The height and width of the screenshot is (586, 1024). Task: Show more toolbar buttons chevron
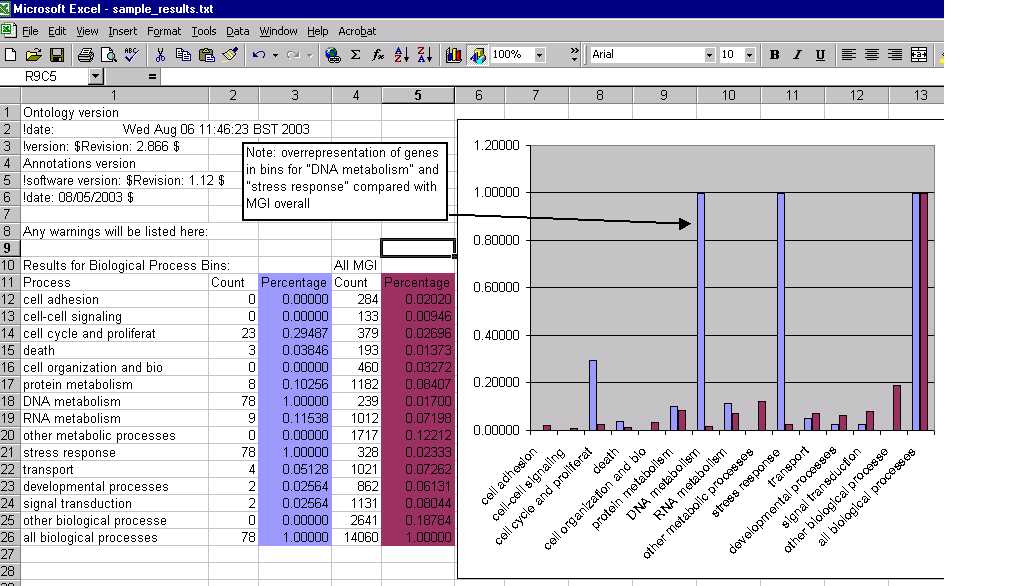(x=574, y=55)
